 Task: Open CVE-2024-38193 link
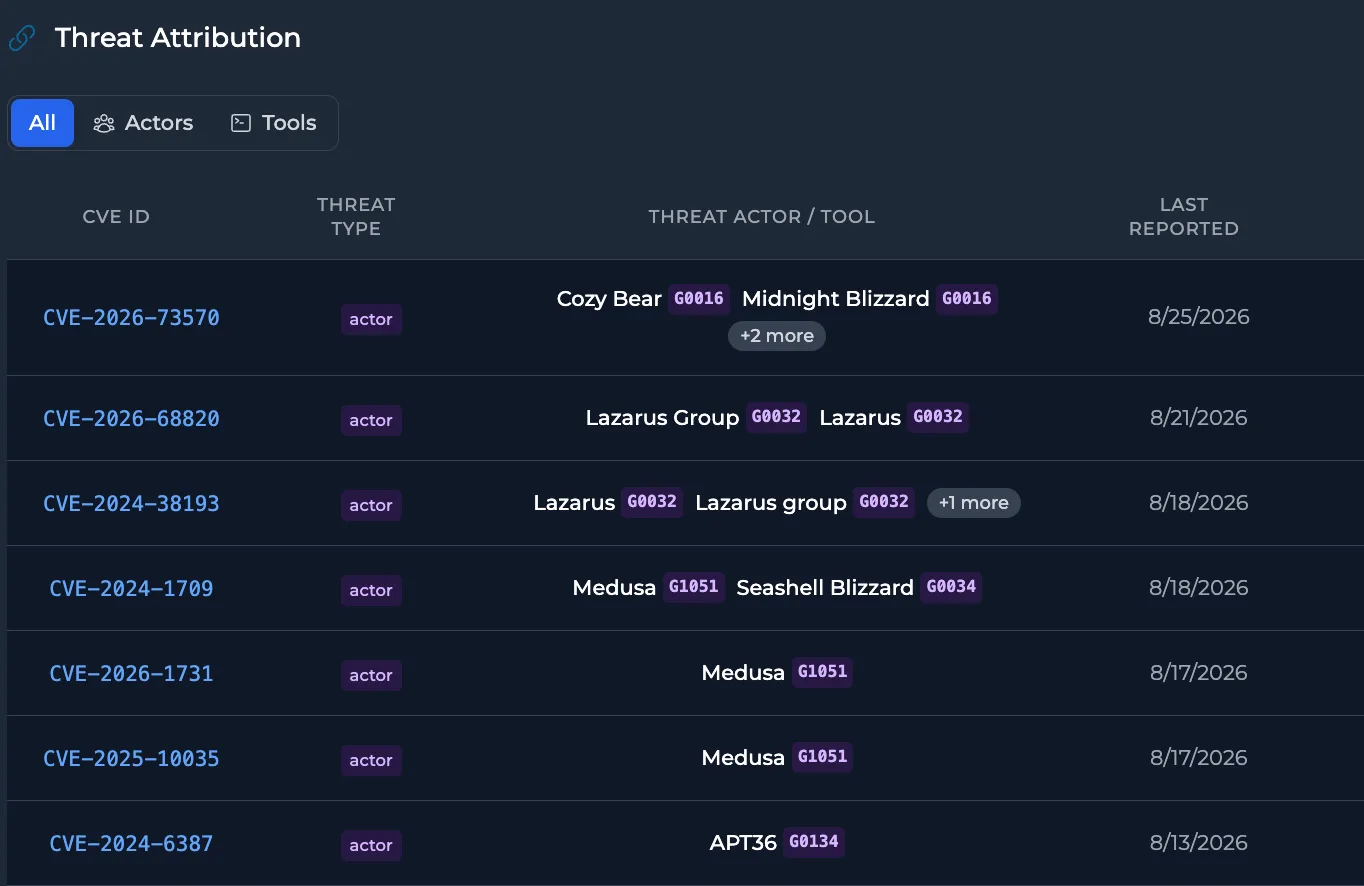(x=131, y=504)
